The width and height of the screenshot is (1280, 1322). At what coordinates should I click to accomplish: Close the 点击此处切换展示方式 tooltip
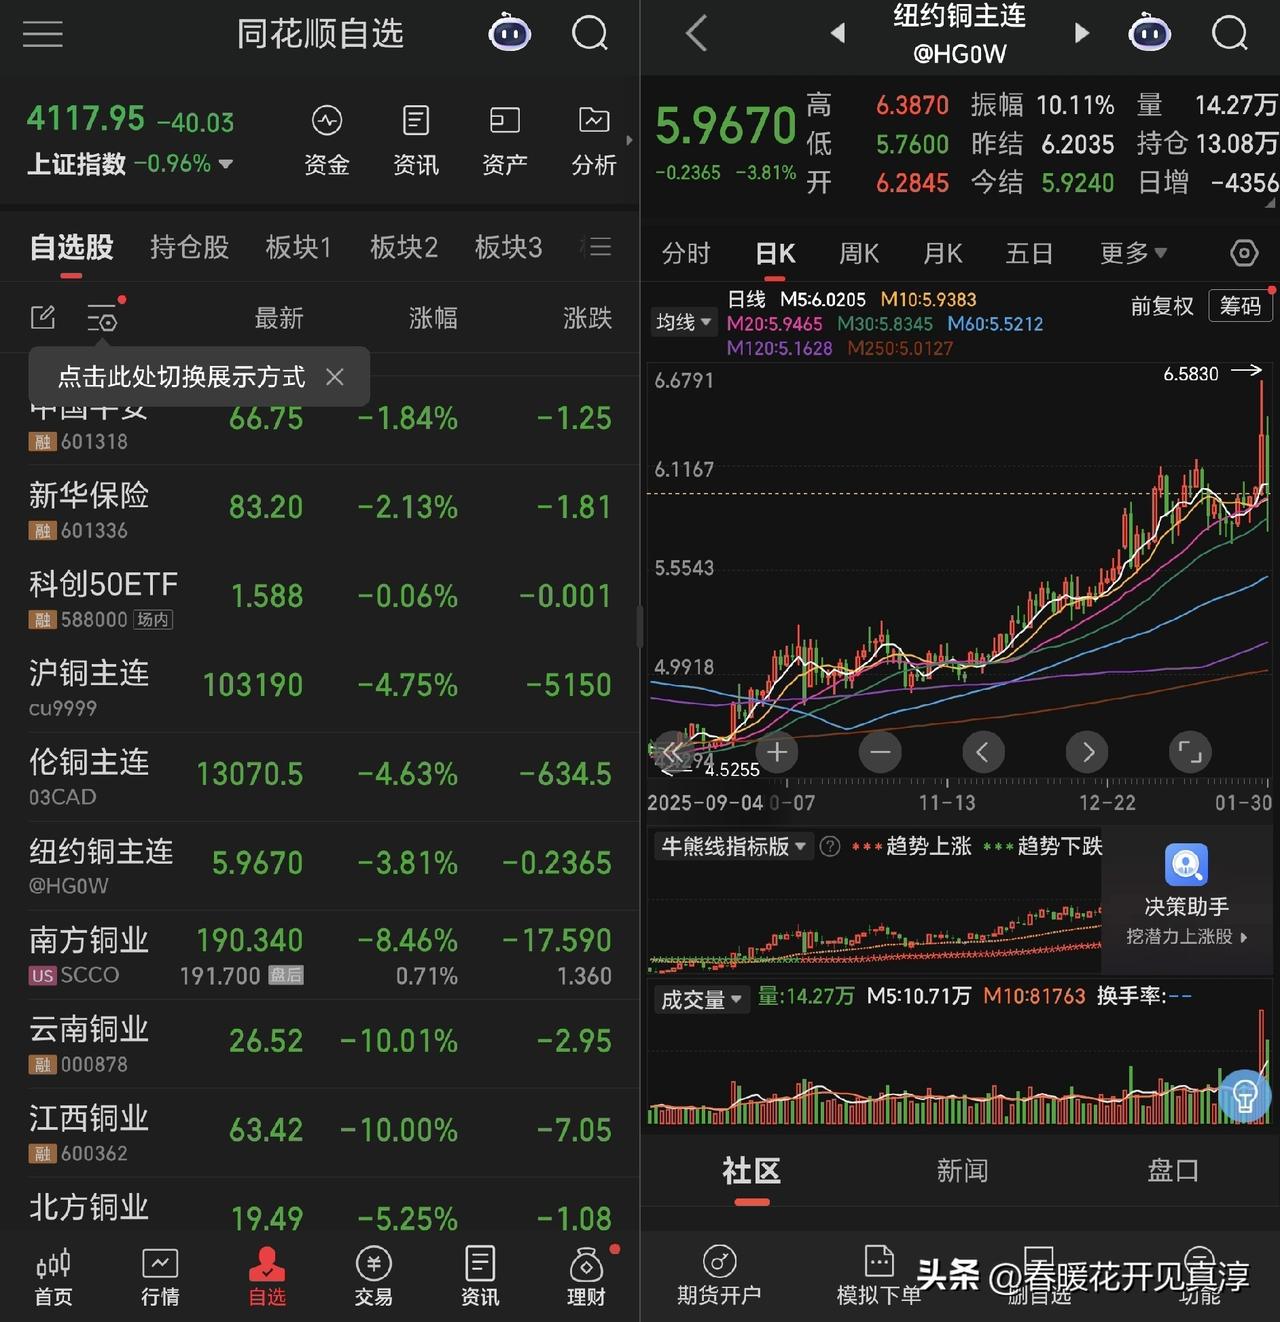point(335,377)
